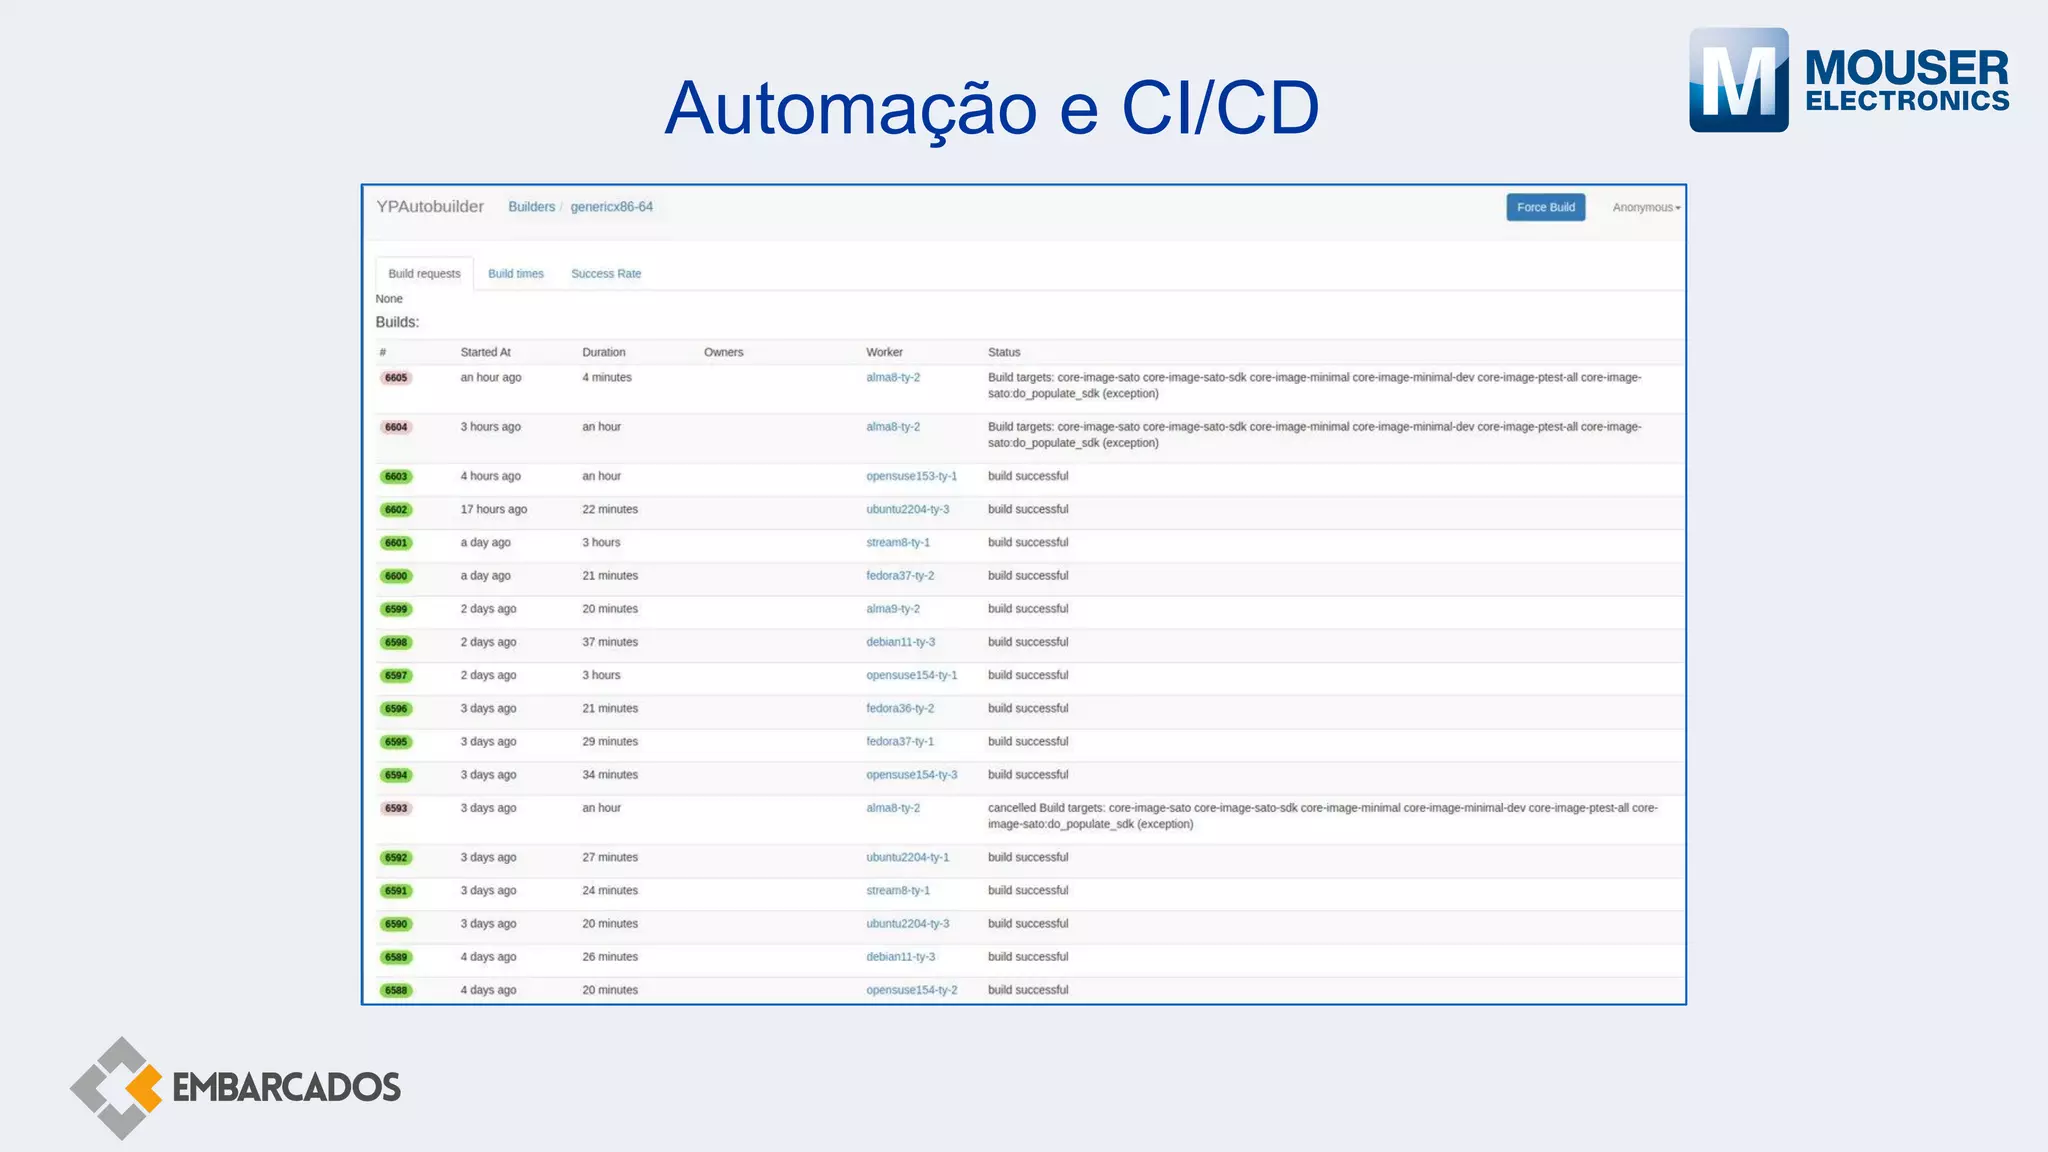The height and width of the screenshot is (1152, 2048).
Task: Open the Anonymous user dropdown
Action: coord(1646,207)
